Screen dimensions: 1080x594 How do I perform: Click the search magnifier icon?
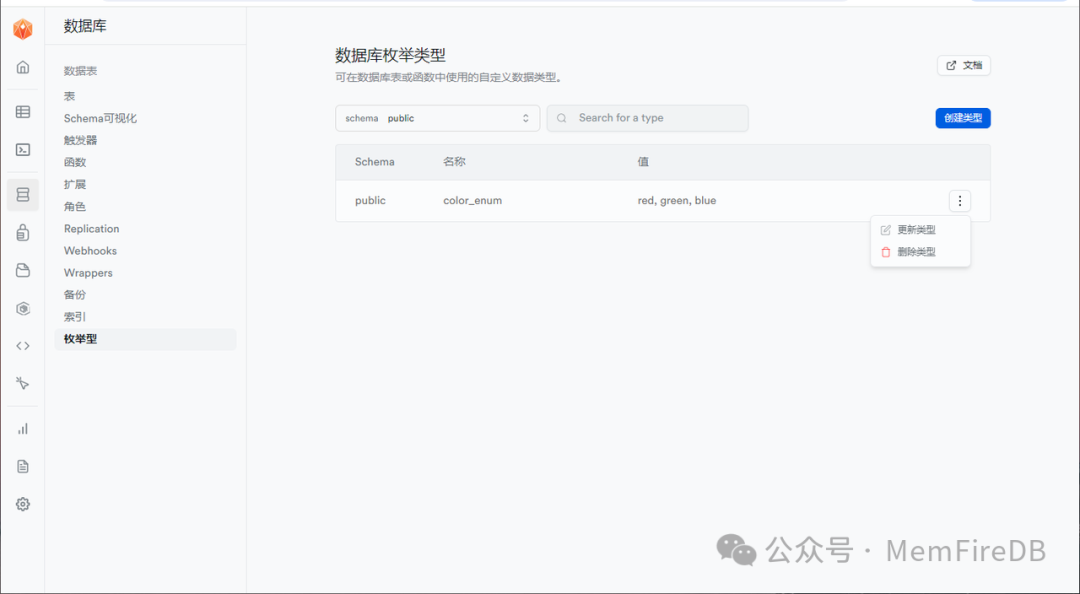coord(562,118)
